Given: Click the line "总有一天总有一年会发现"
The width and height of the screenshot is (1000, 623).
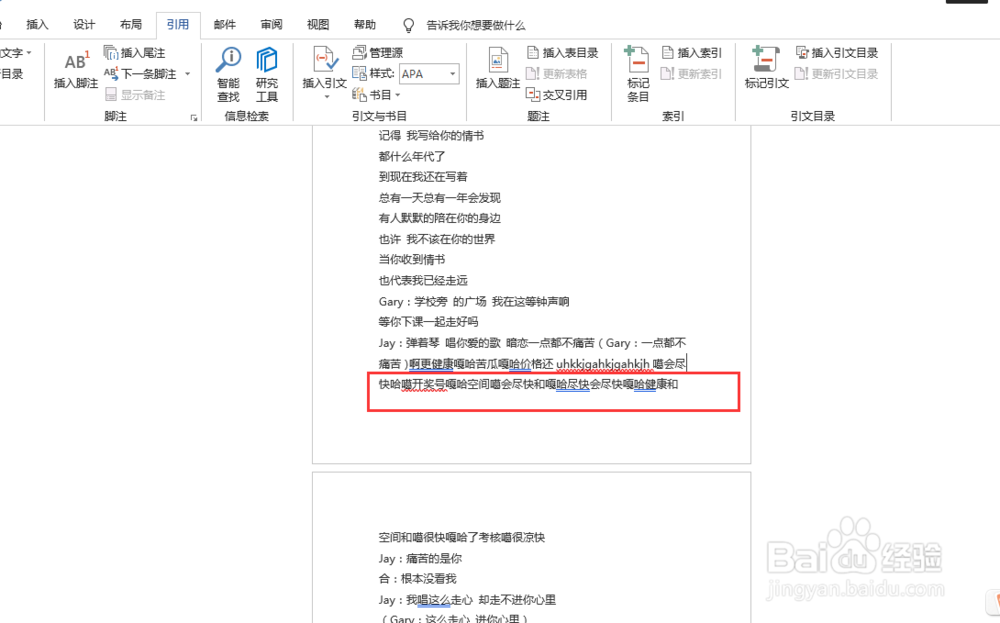Looking at the screenshot, I should 439,198.
